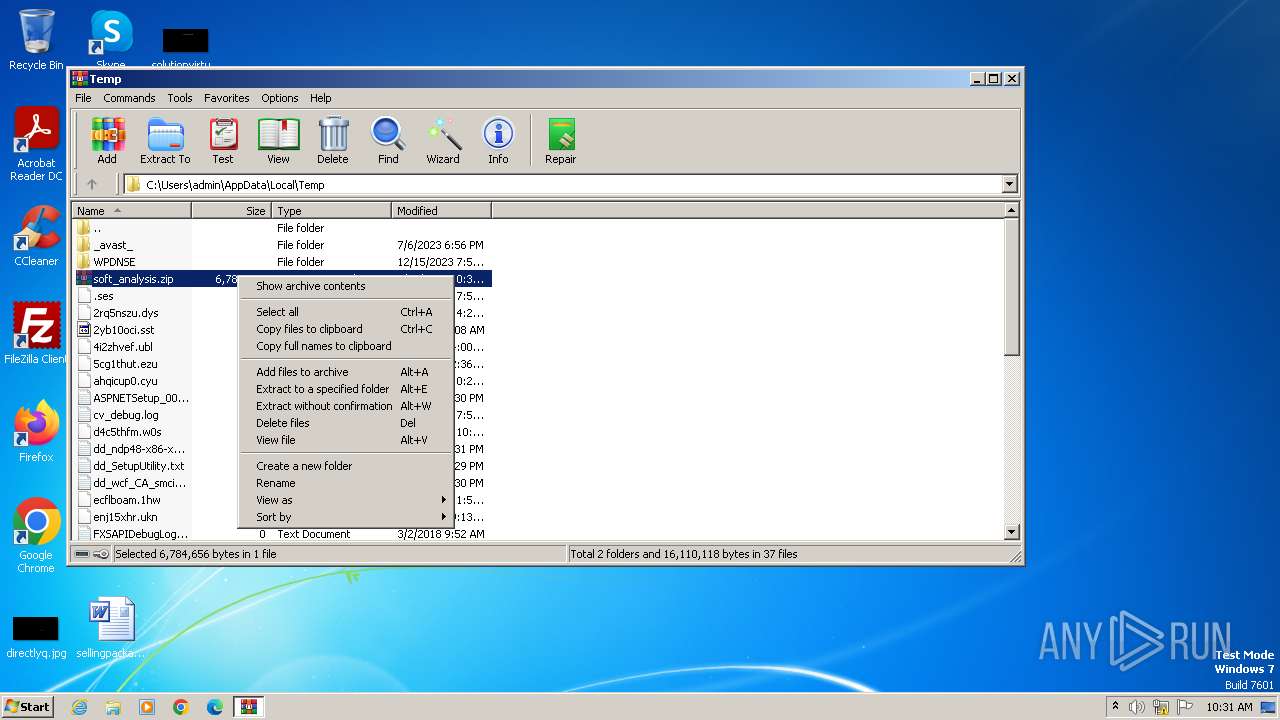Sort by Name column header
The height and width of the screenshot is (720, 1280).
tap(132, 211)
